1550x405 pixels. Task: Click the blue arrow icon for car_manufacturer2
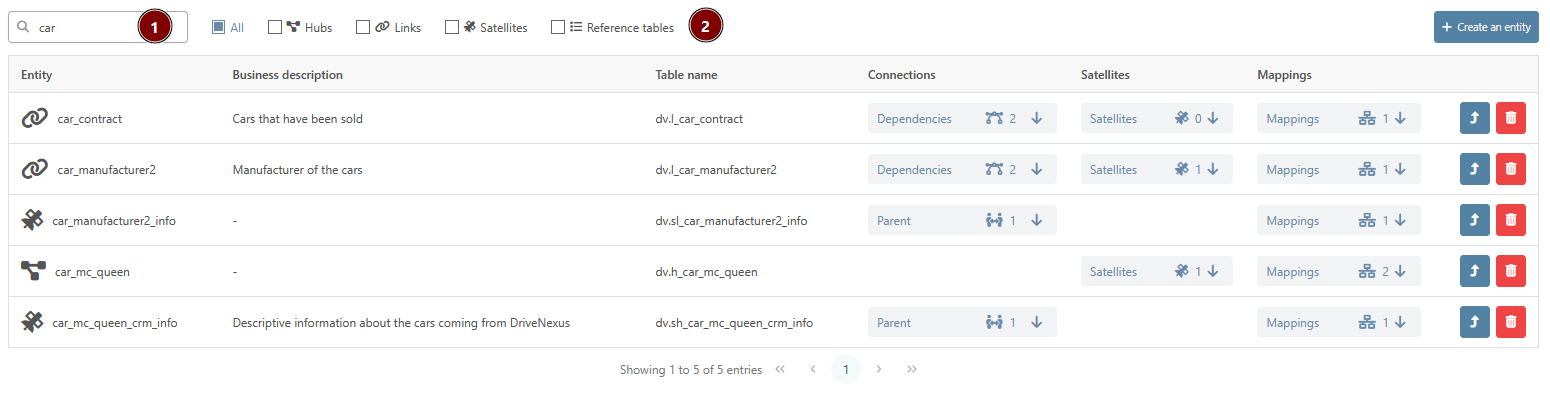tap(1474, 169)
